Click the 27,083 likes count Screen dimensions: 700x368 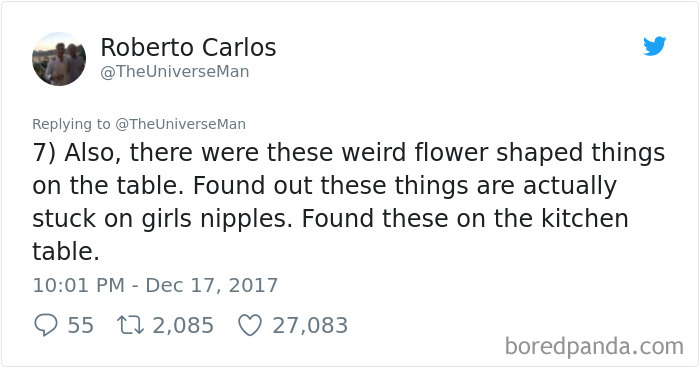coord(310,325)
